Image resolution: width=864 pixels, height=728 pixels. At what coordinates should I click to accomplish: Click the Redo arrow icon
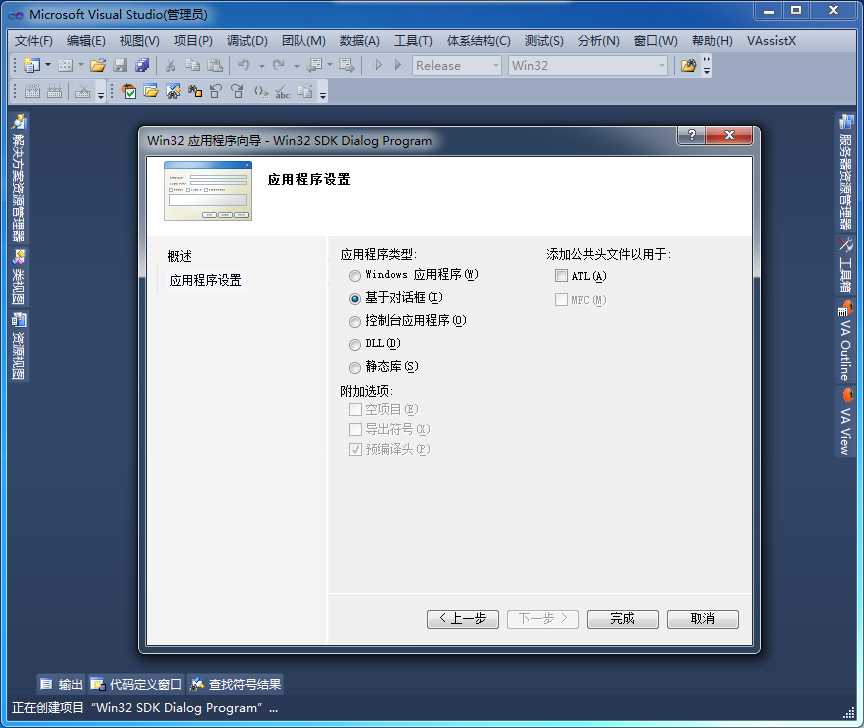click(279, 66)
